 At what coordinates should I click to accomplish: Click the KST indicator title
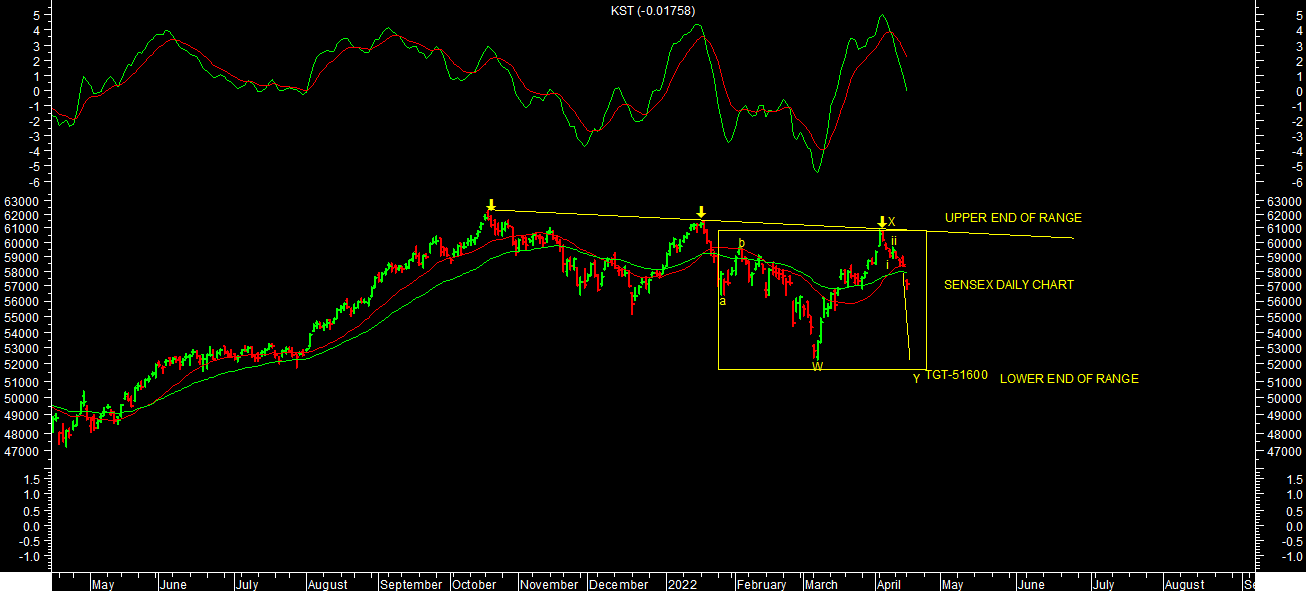(653, 11)
